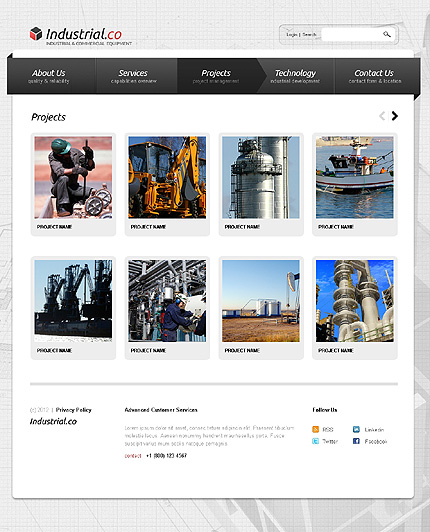The height and width of the screenshot is (532, 430).
Task: Open the RSS feed icon
Action: click(x=316, y=430)
